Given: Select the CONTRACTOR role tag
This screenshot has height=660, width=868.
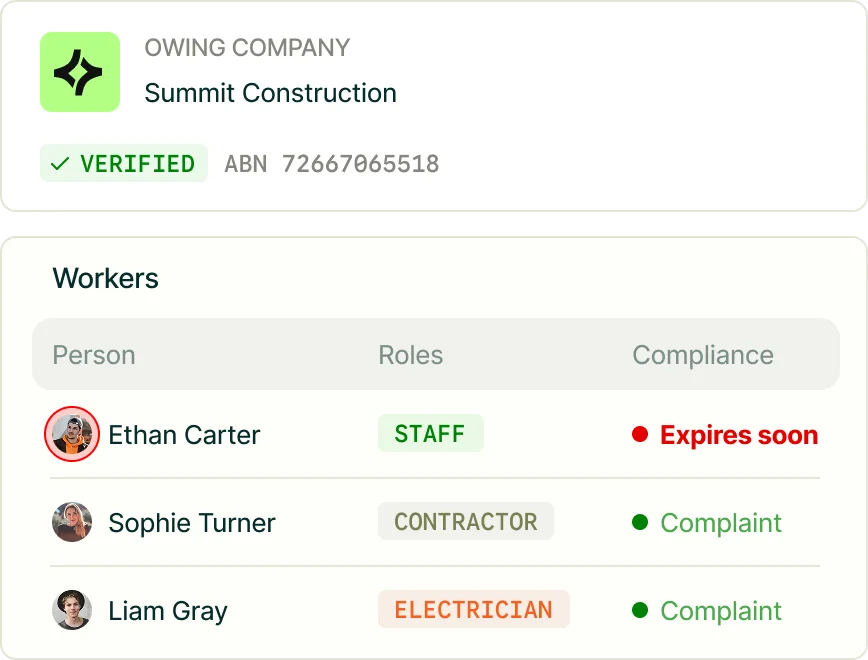Looking at the screenshot, I should [x=466, y=522].
